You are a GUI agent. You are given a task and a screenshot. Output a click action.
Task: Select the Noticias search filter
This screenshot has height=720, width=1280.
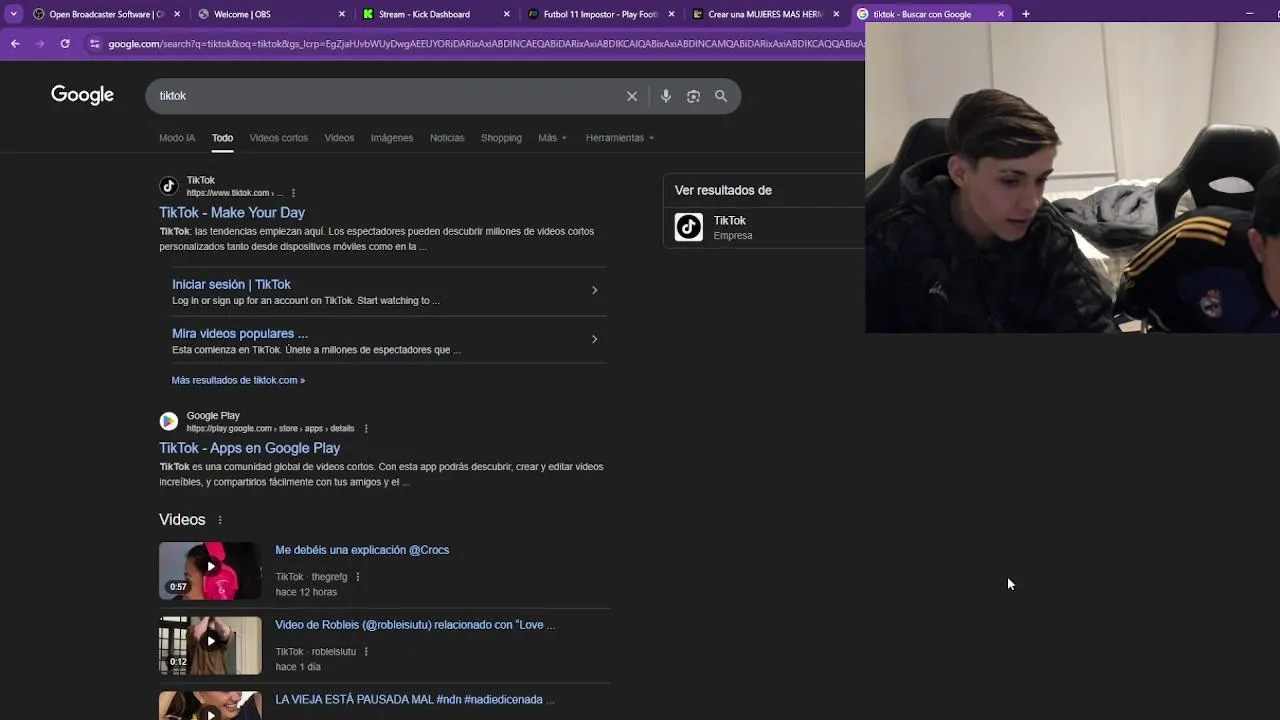point(447,138)
